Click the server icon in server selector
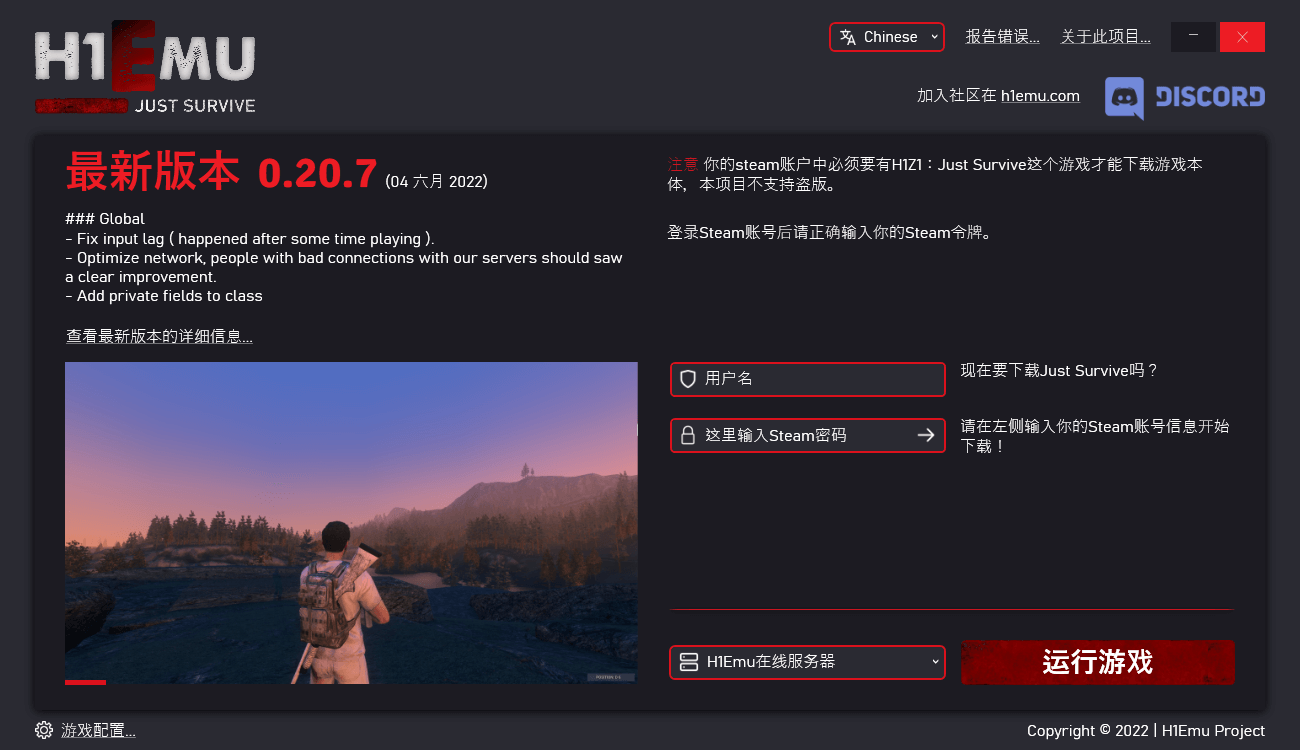Screen dimensions: 1300x750 pyautogui.click(x=688, y=662)
